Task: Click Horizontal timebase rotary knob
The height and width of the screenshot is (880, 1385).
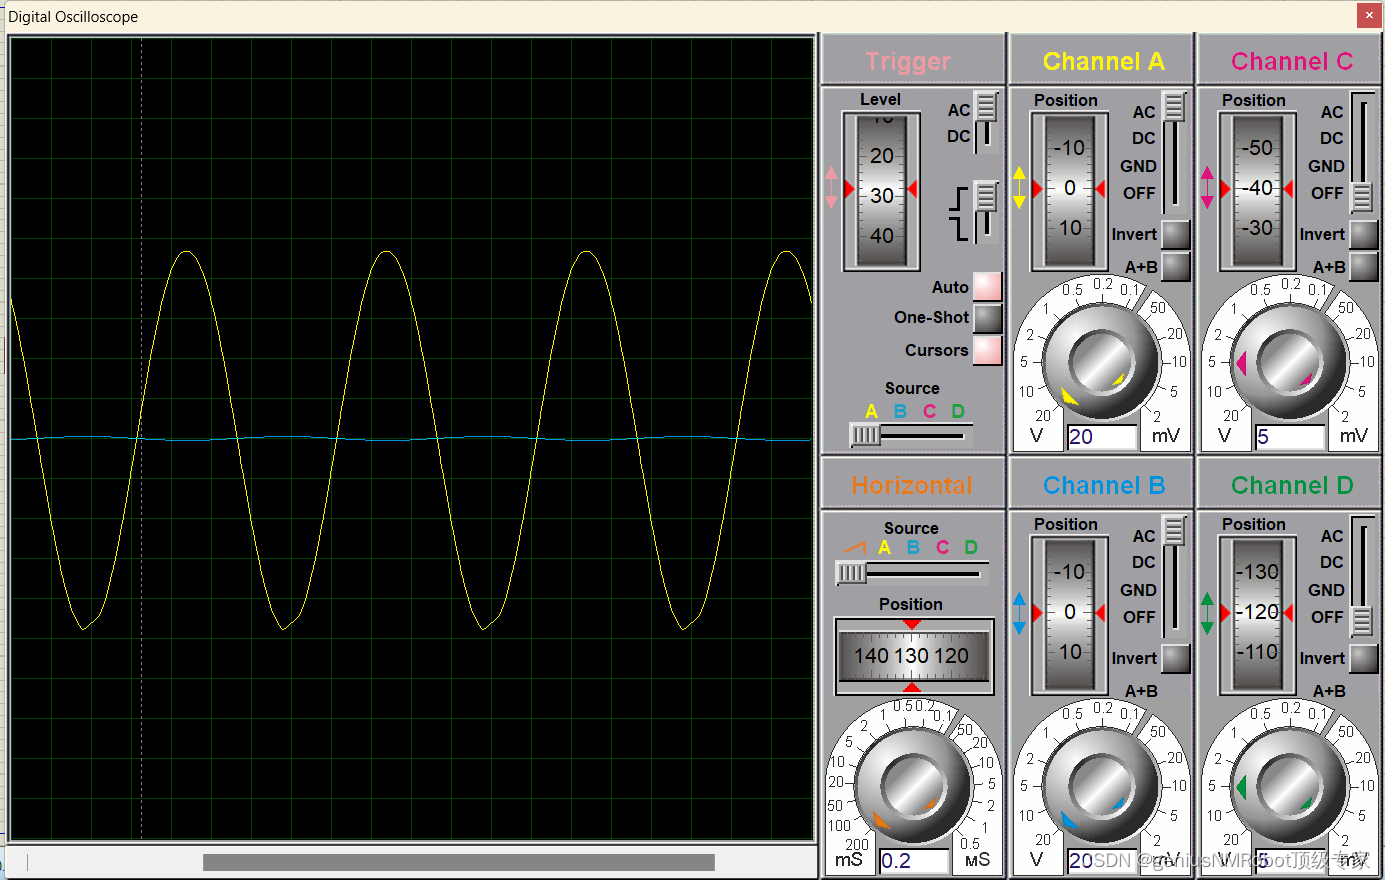Action: [x=912, y=785]
